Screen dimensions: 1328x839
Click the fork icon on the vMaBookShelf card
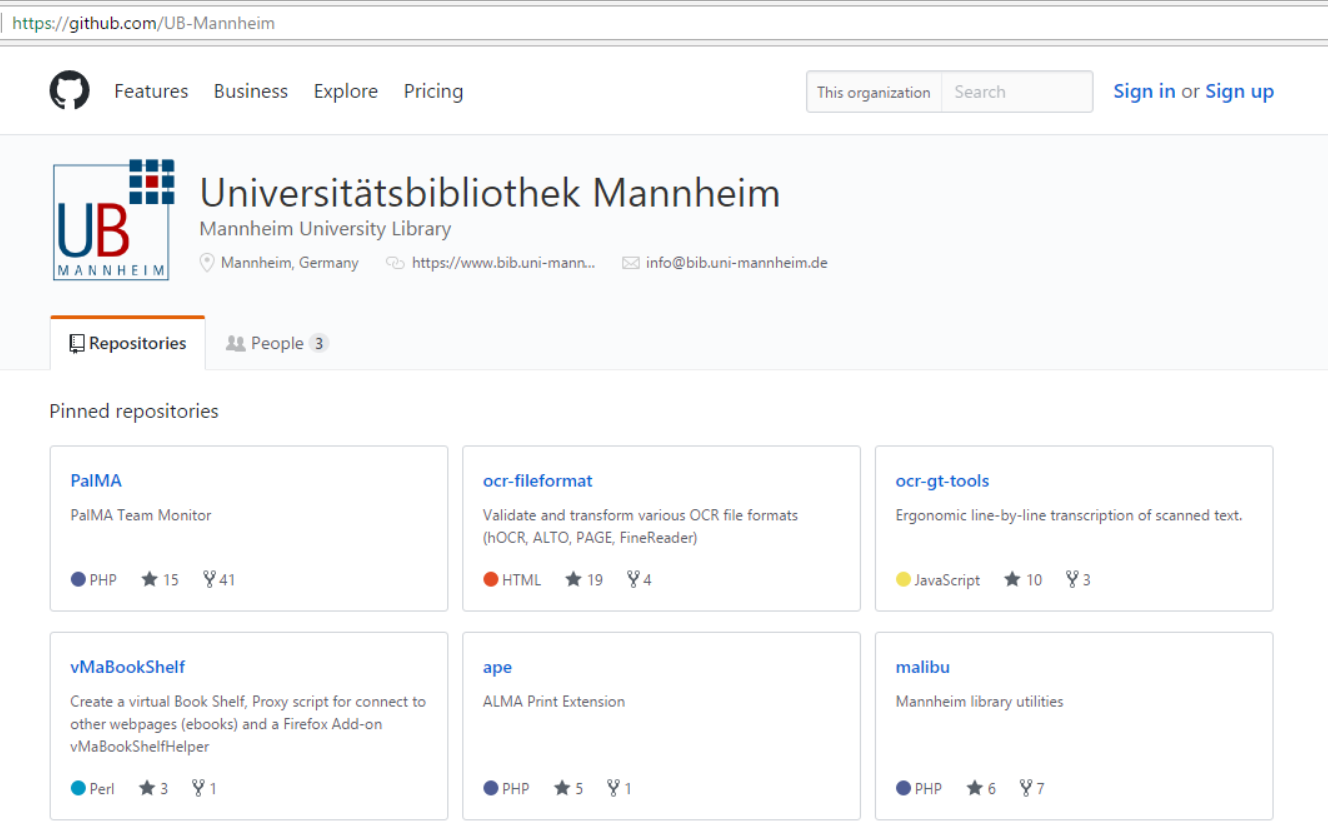pyautogui.click(x=198, y=788)
